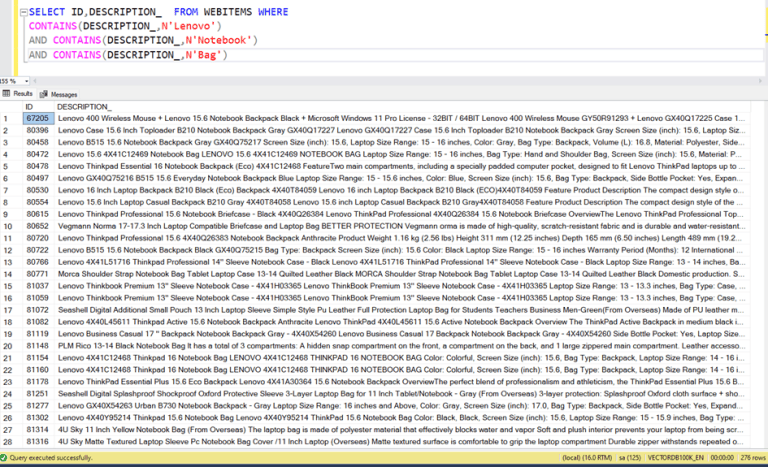Select the ID column header
The height and width of the screenshot is (467, 768).
click(38, 107)
